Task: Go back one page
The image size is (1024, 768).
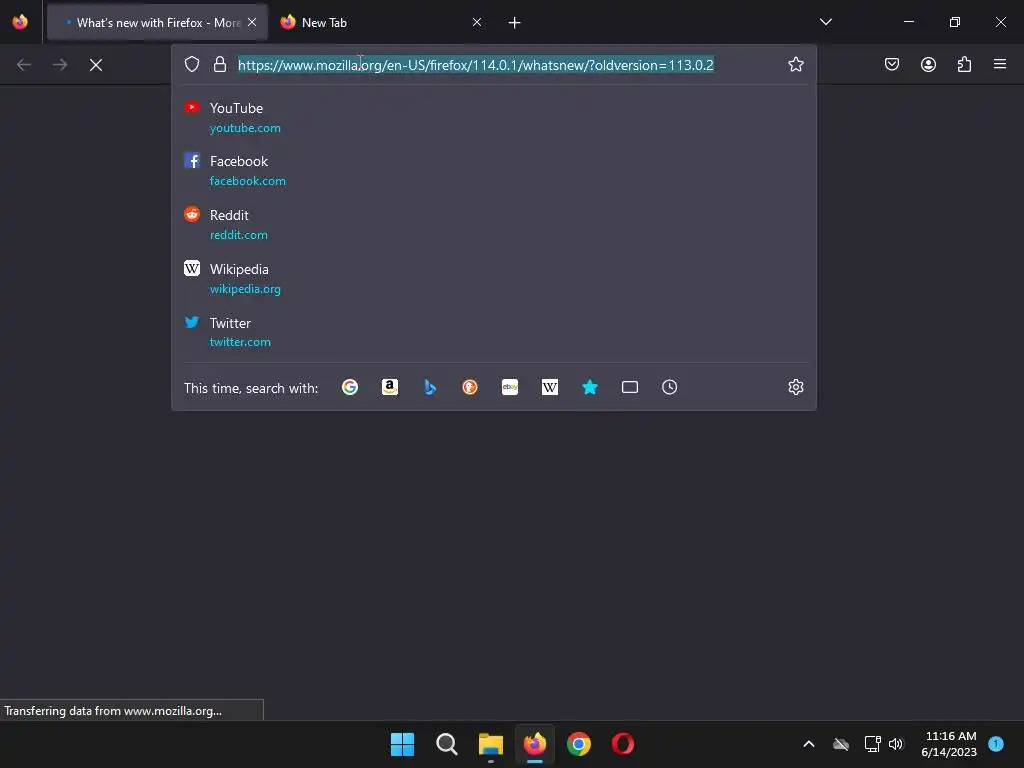Action: click(x=24, y=65)
